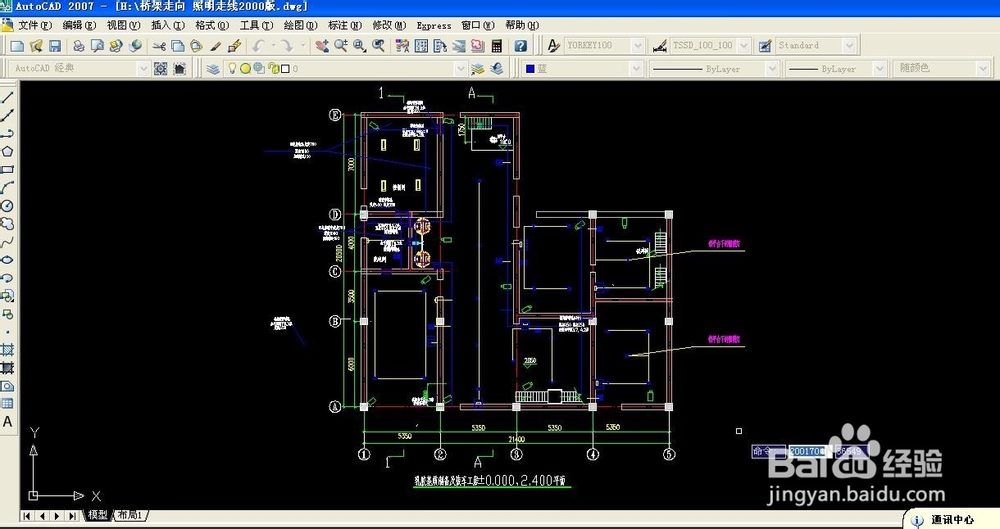
Task: Create a new drawing with the New icon
Action: coord(17,45)
